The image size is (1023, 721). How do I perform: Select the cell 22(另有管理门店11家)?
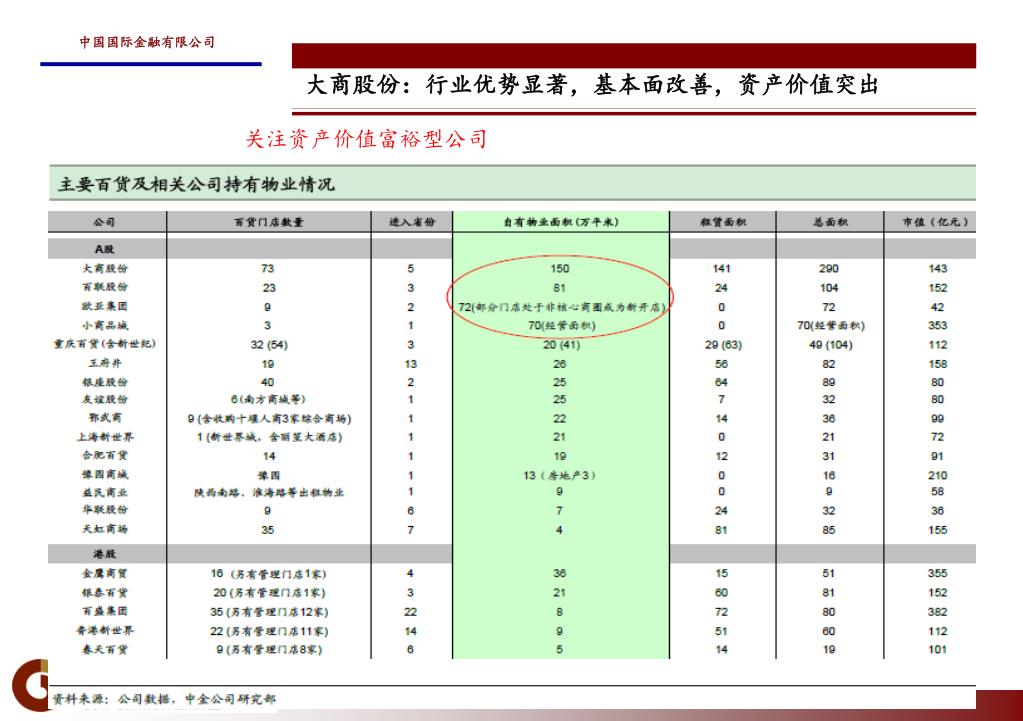[269, 631]
